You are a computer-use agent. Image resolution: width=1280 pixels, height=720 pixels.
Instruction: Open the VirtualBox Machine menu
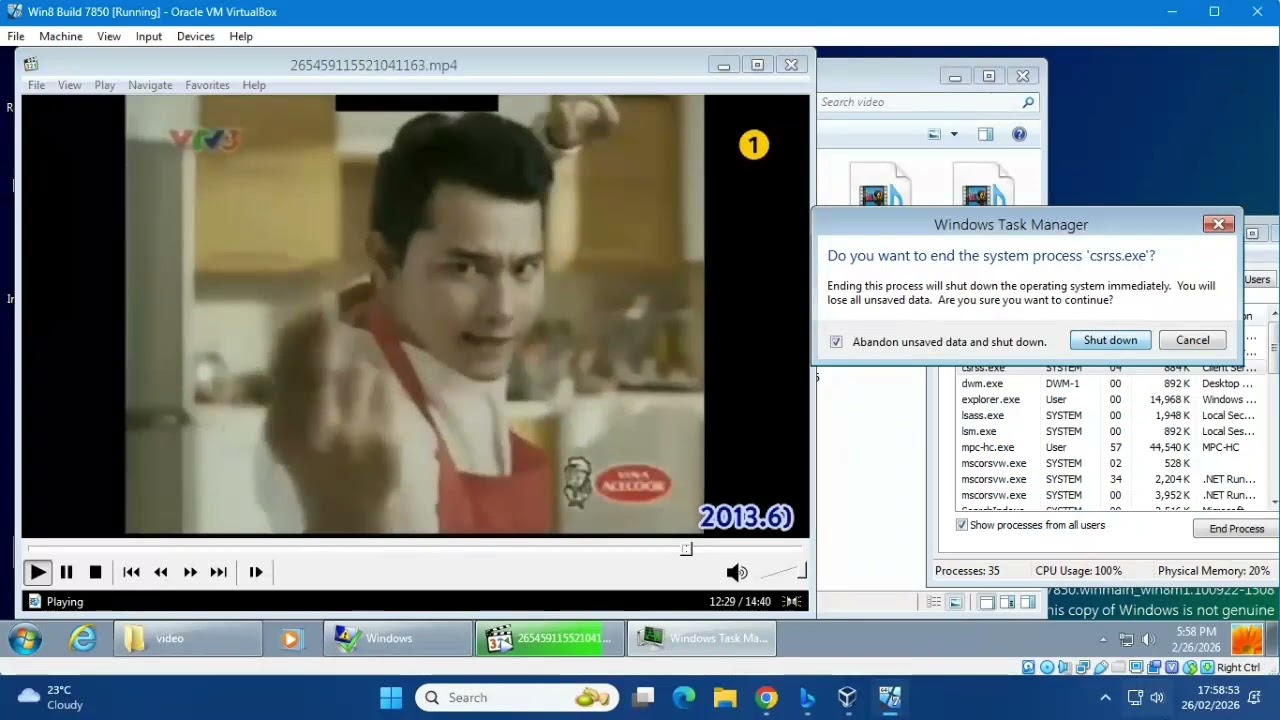coord(61,36)
